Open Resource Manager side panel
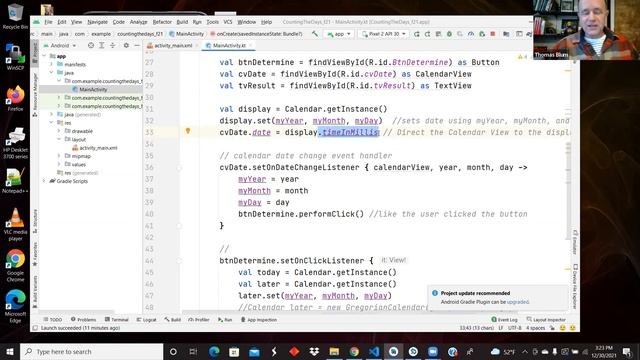The image size is (640, 360). [x=35, y=95]
